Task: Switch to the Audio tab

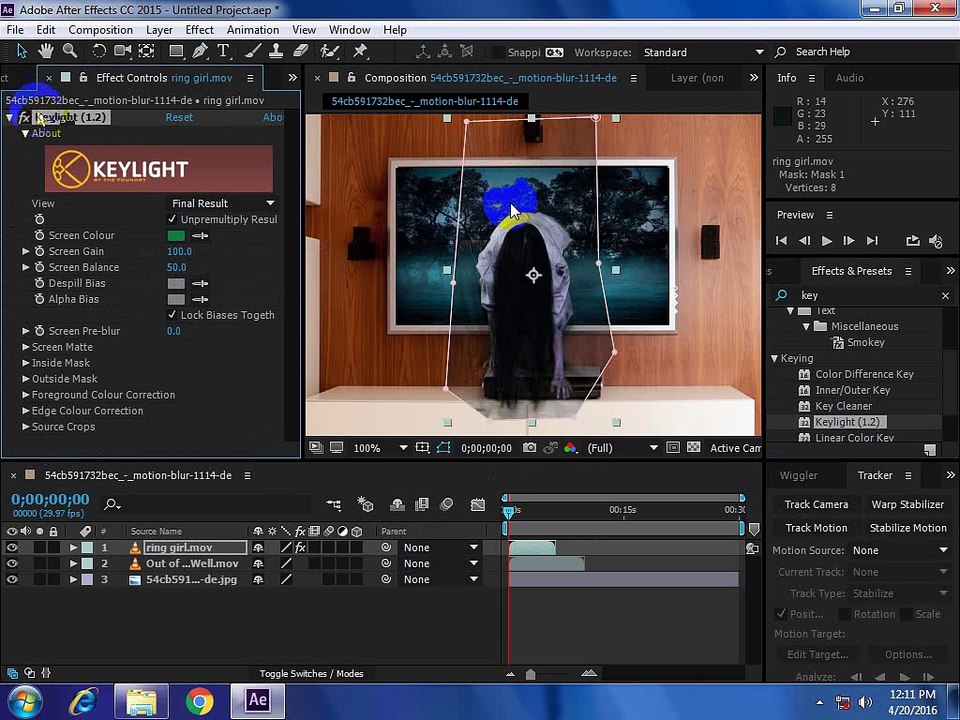Action: pos(850,78)
